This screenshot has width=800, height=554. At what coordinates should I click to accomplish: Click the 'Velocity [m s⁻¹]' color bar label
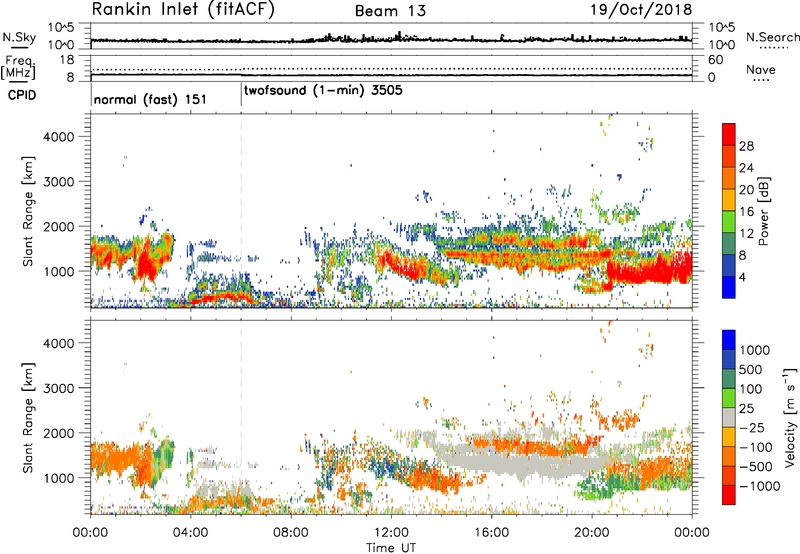pyautogui.click(x=789, y=417)
